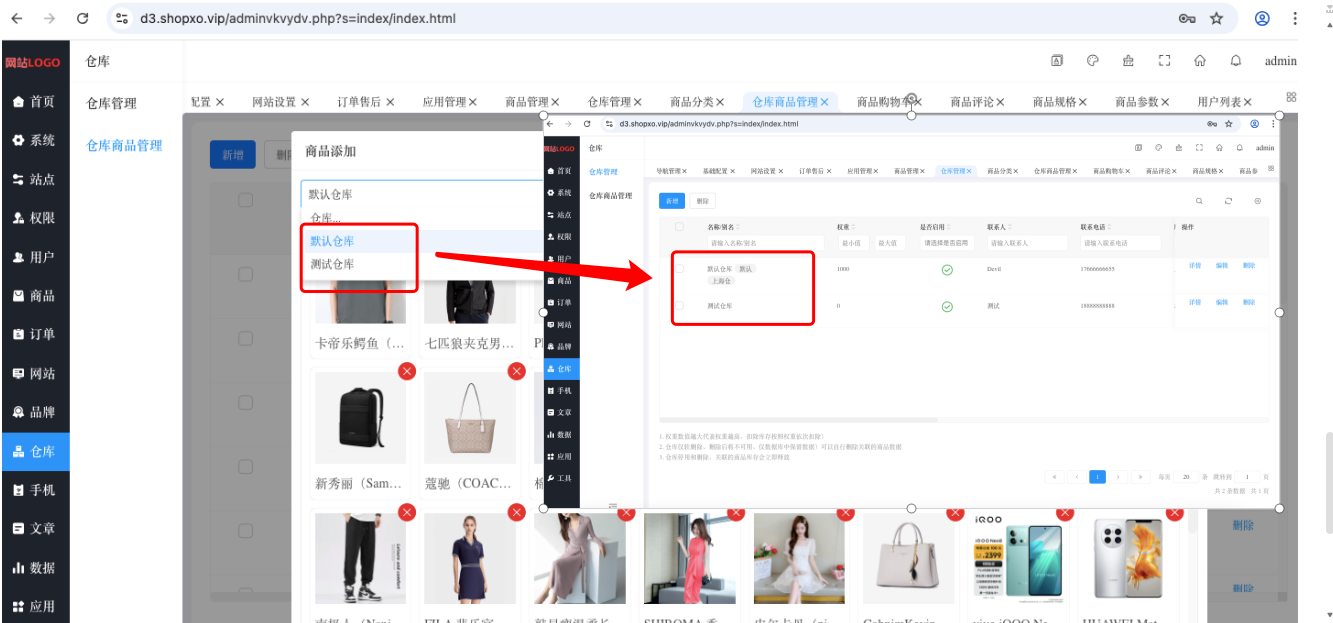
Task: Select 仓库商品管理 in the submenu
Action: coord(124,145)
